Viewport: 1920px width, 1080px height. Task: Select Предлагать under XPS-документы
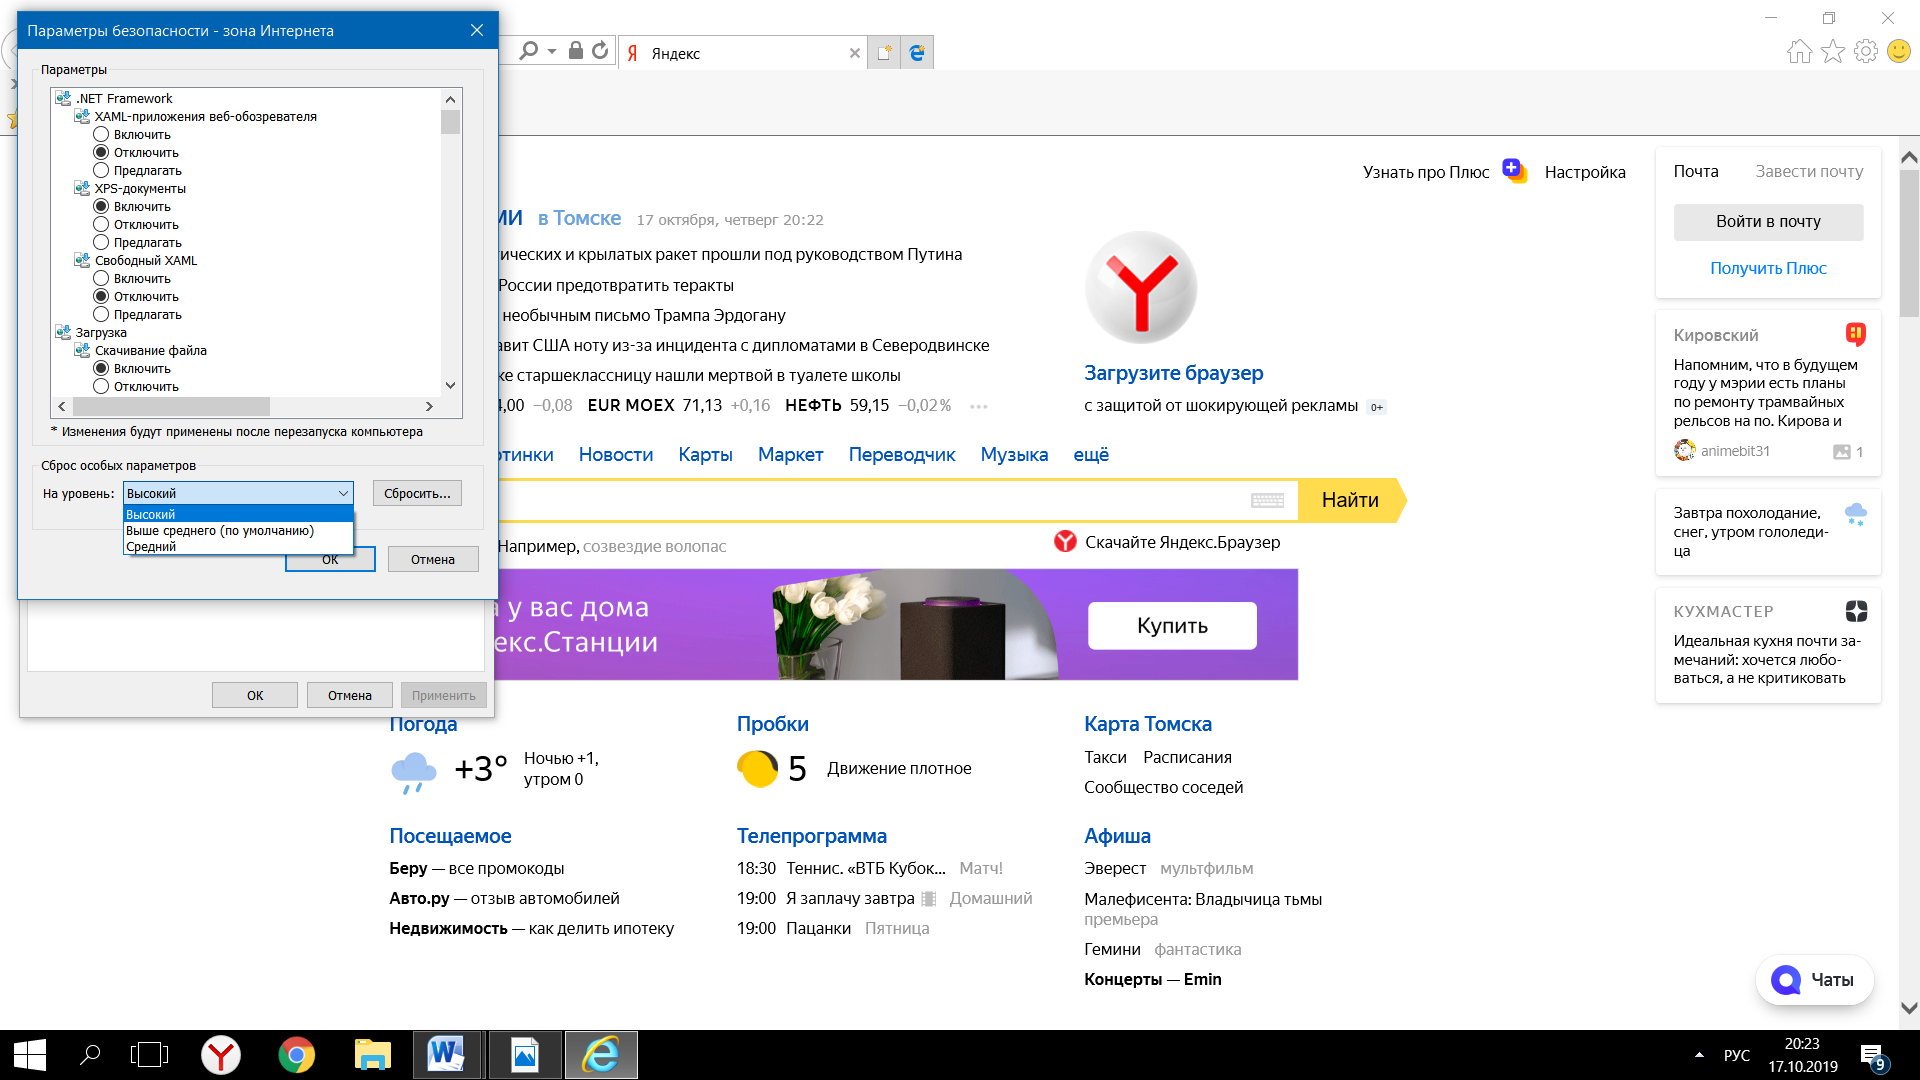coord(101,242)
